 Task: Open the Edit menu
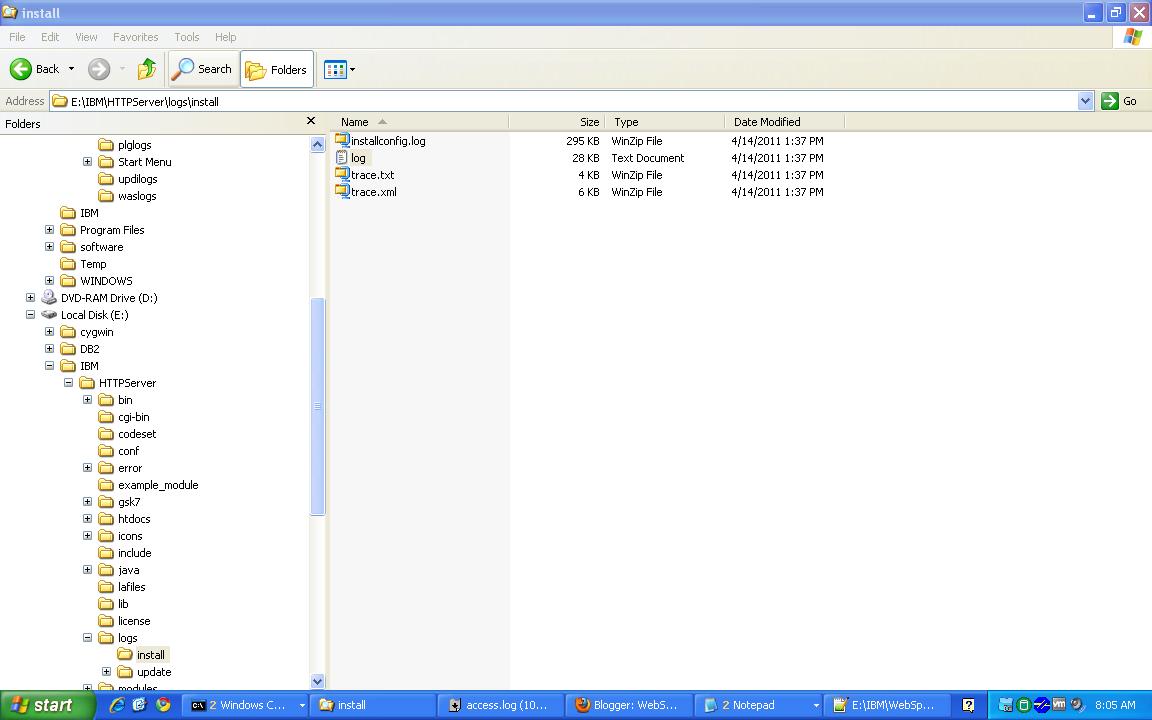click(50, 37)
